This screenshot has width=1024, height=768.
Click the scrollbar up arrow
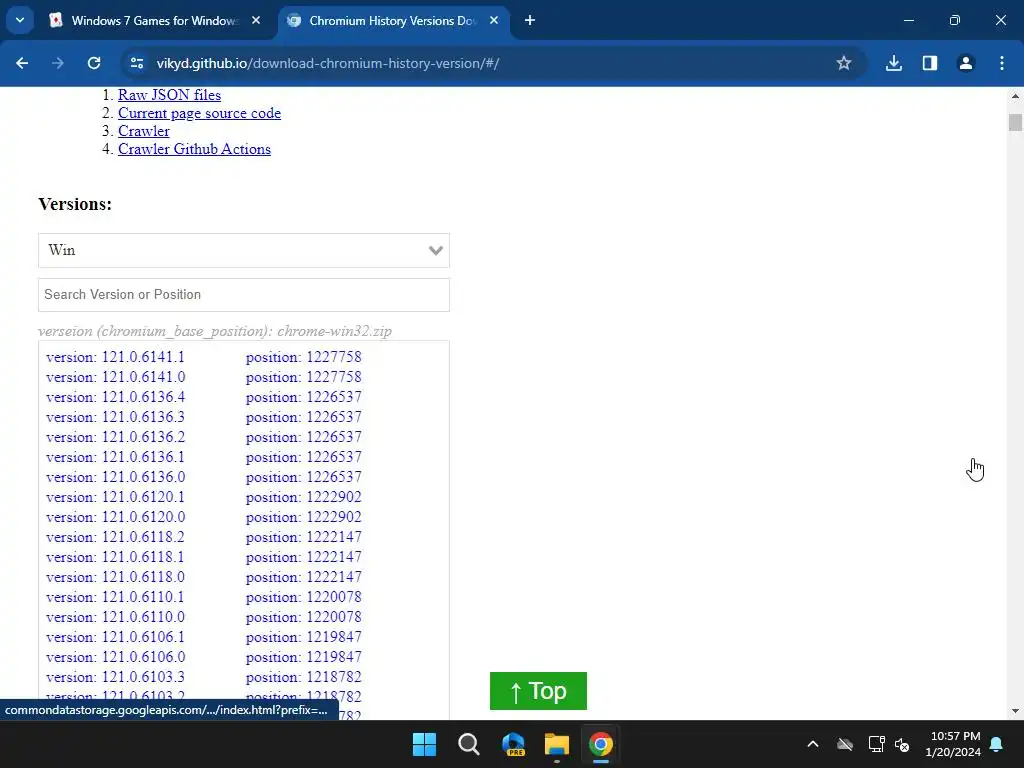click(x=1015, y=96)
